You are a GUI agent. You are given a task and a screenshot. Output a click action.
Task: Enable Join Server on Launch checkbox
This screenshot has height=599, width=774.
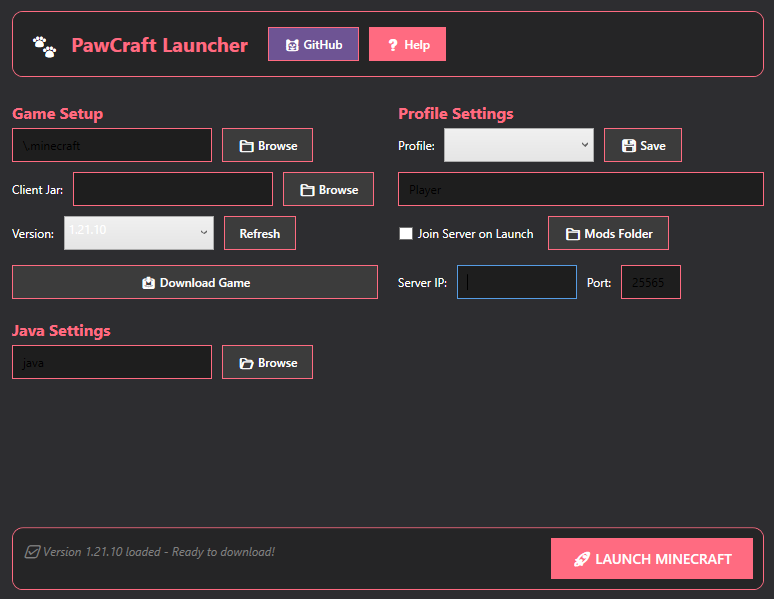[406, 233]
